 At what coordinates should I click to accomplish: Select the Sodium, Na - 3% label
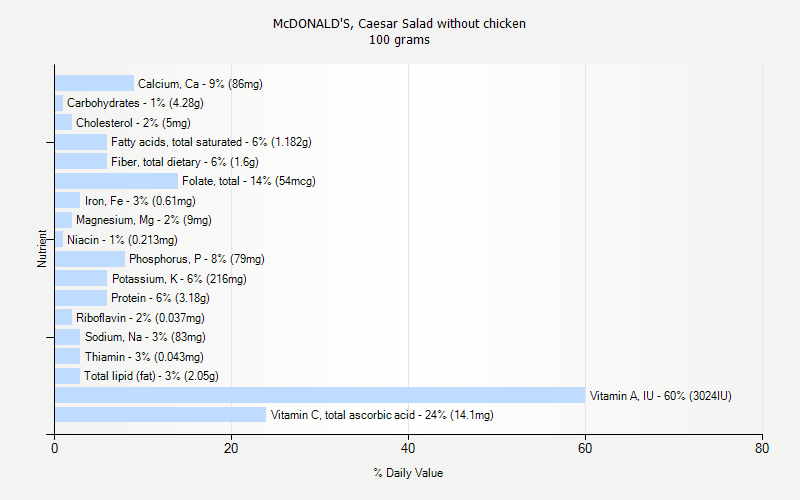[x=145, y=337]
